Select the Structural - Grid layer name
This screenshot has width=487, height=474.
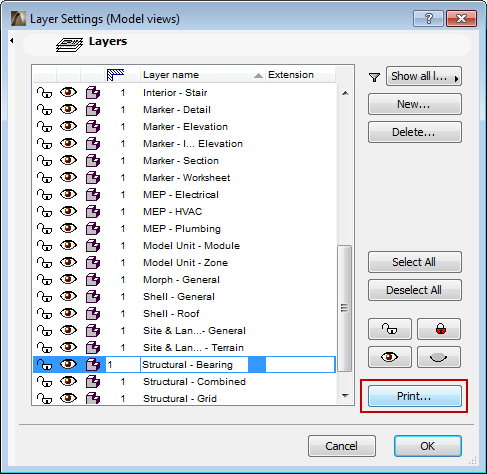pyautogui.click(x=180, y=399)
